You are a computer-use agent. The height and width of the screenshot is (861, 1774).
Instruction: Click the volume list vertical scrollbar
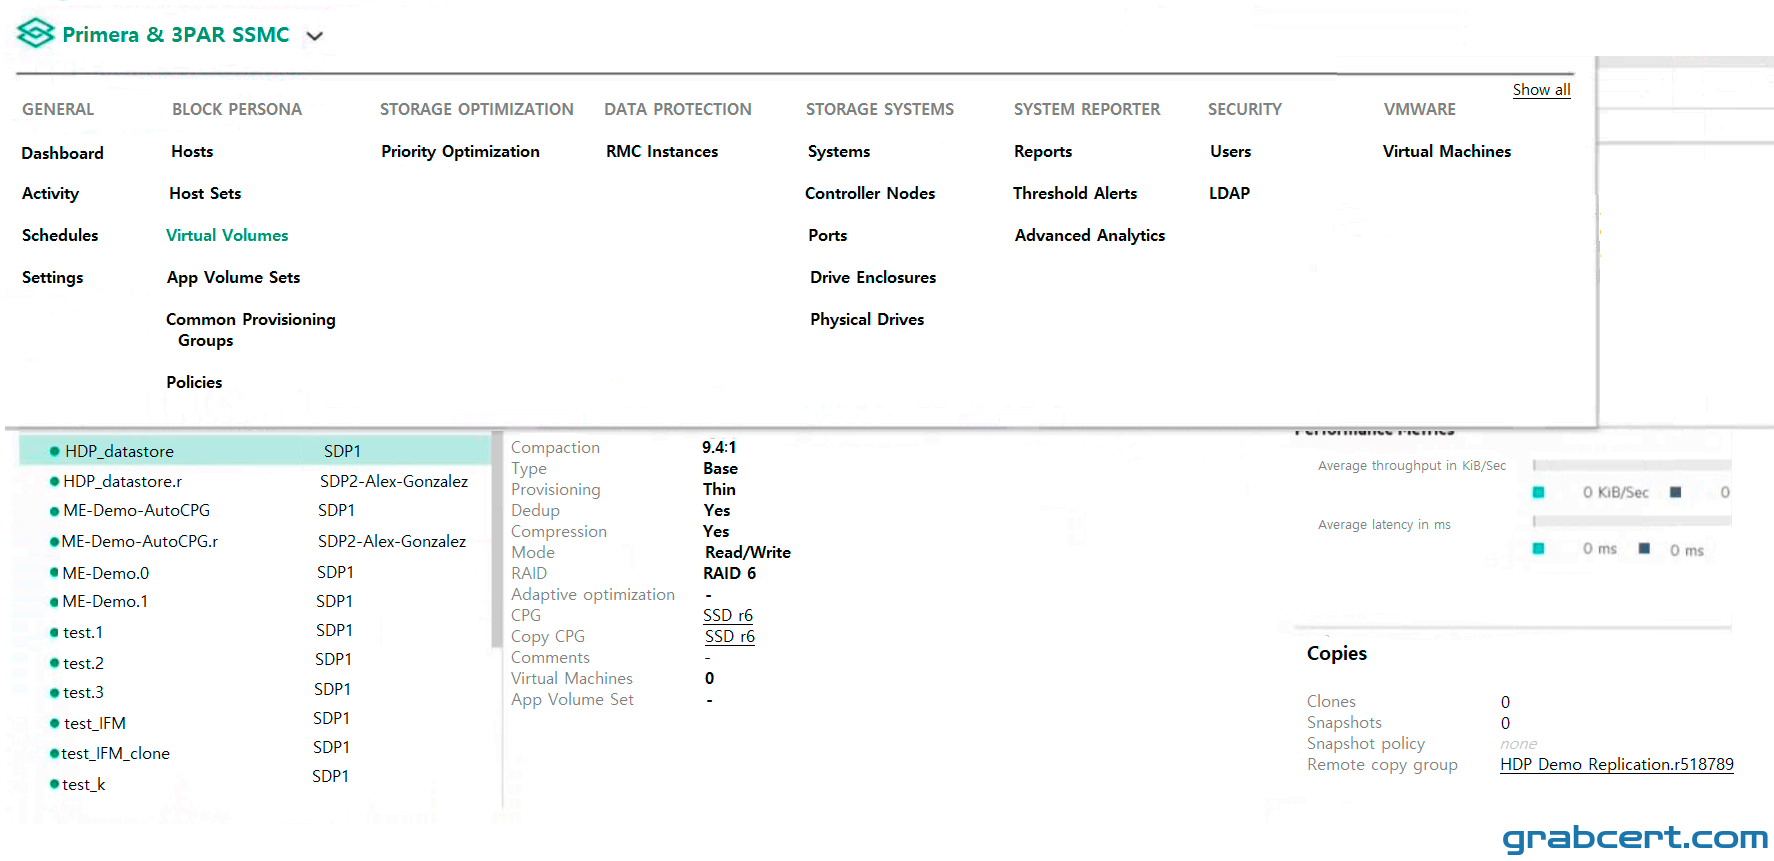496,540
